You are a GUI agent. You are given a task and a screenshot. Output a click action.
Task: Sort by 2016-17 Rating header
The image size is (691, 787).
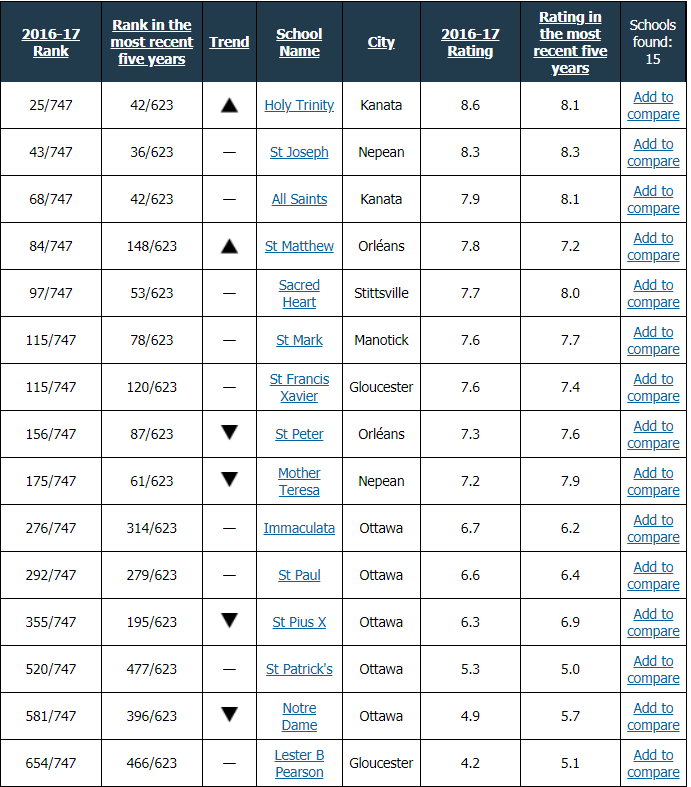click(x=470, y=42)
